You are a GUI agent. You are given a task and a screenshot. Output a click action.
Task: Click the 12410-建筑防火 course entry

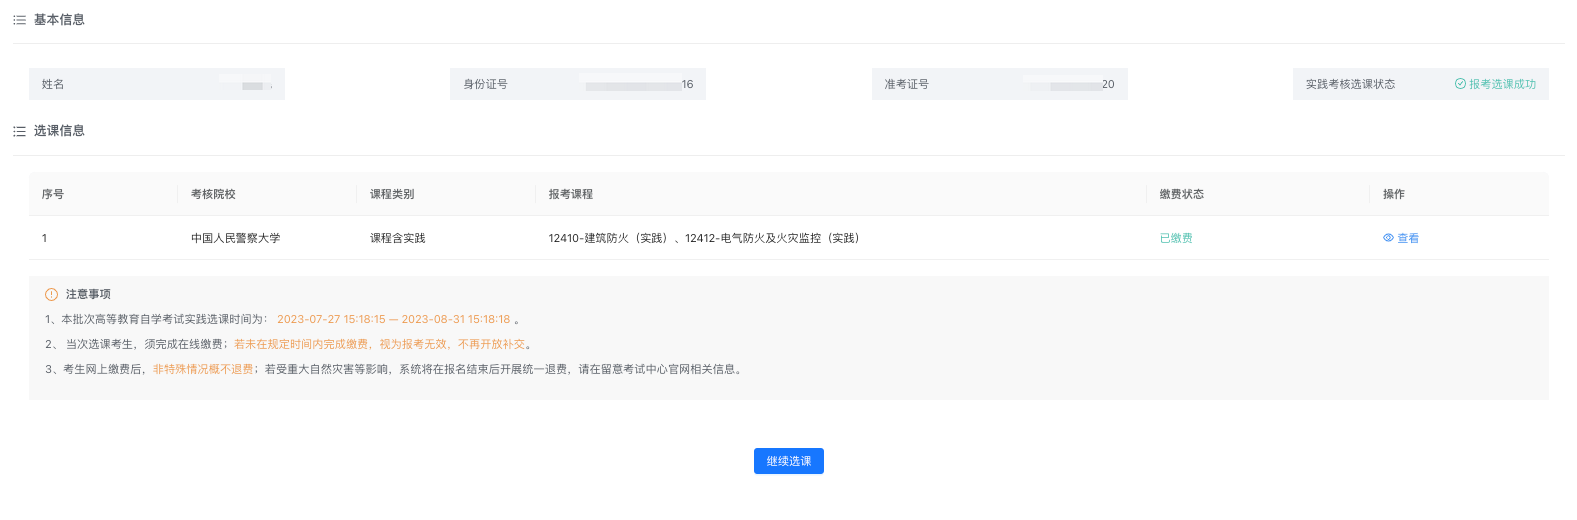click(x=607, y=238)
